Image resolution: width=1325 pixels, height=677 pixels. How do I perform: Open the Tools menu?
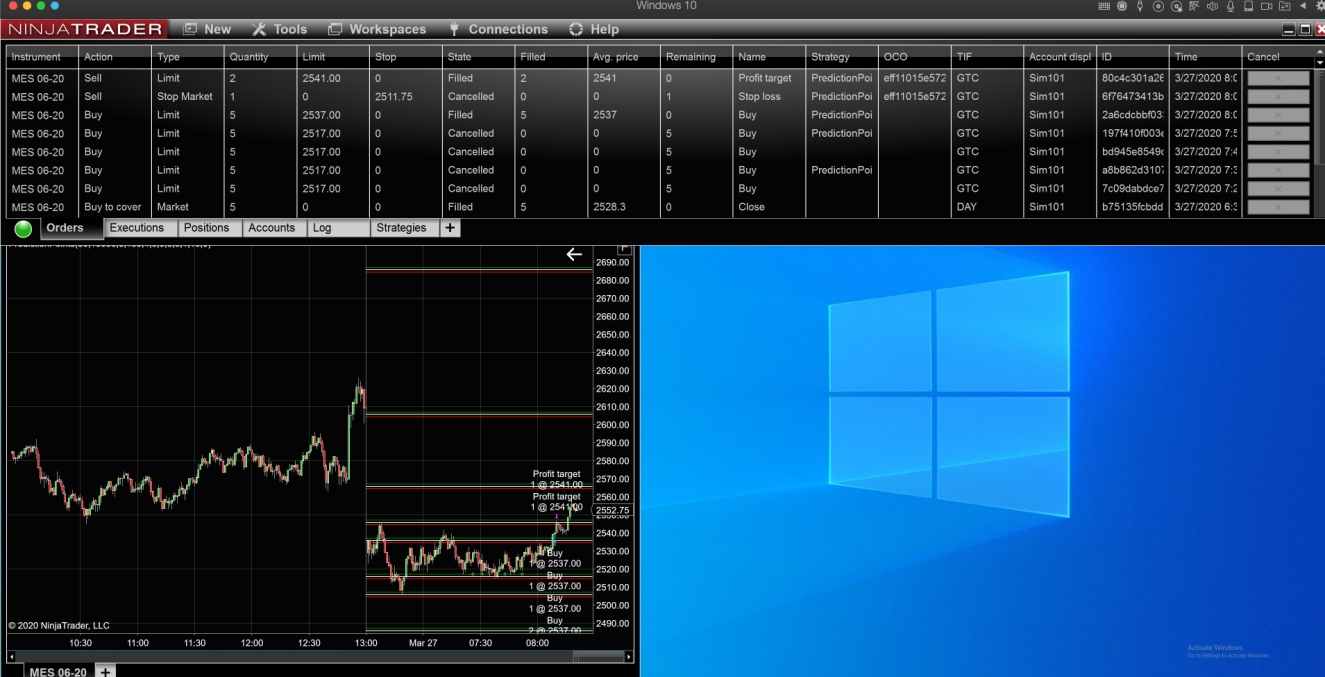pyautogui.click(x=280, y=29)
